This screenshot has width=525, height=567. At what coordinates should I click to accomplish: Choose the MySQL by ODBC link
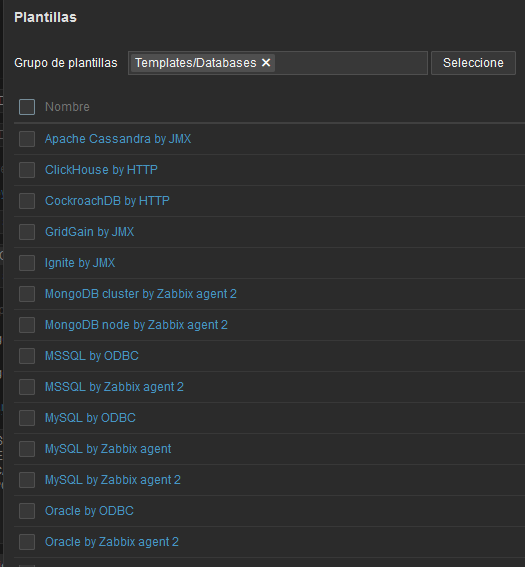(90, 418)
